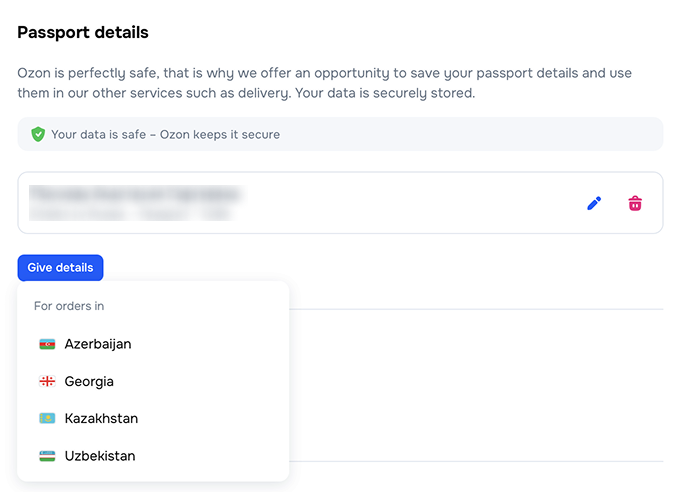
Task: Click the green shield security icon
Action: pos(38,134)
